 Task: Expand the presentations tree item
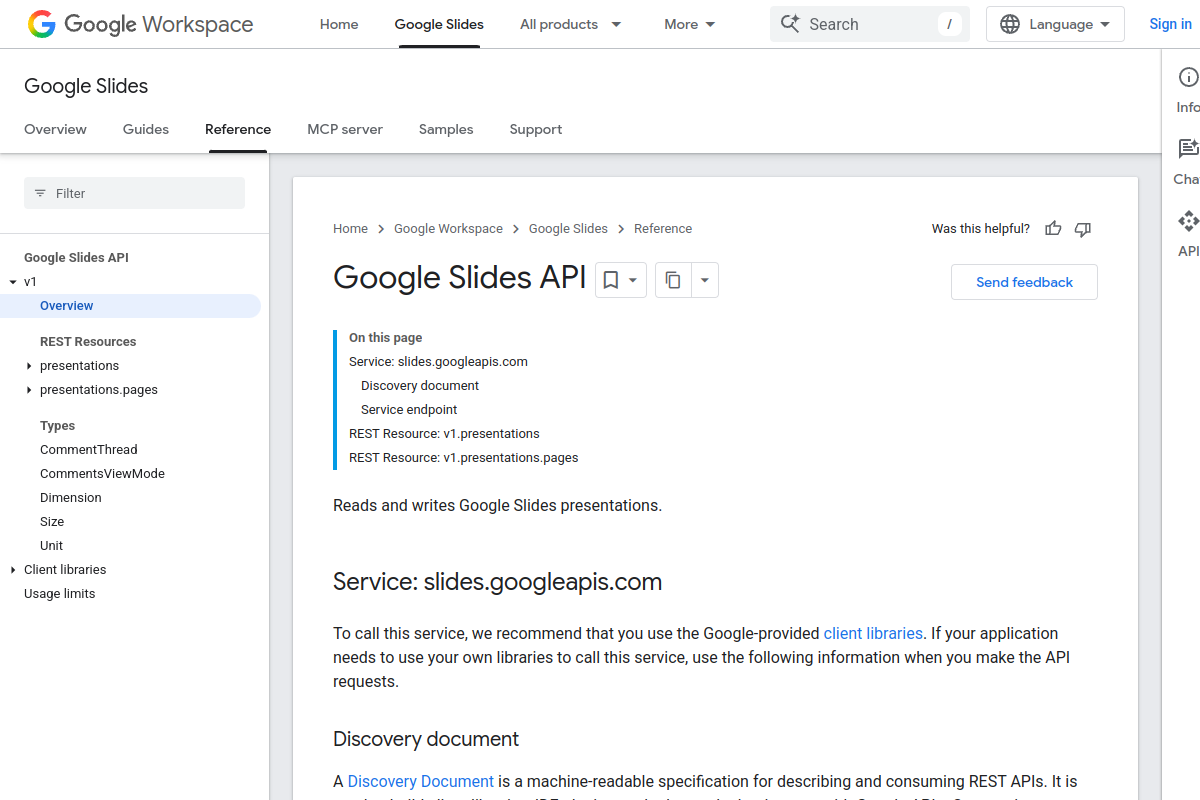(29, 366)
